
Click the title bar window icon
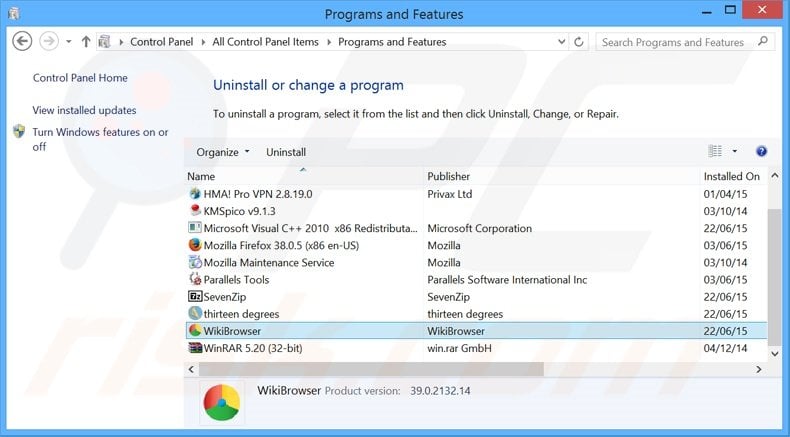[14, 14]
